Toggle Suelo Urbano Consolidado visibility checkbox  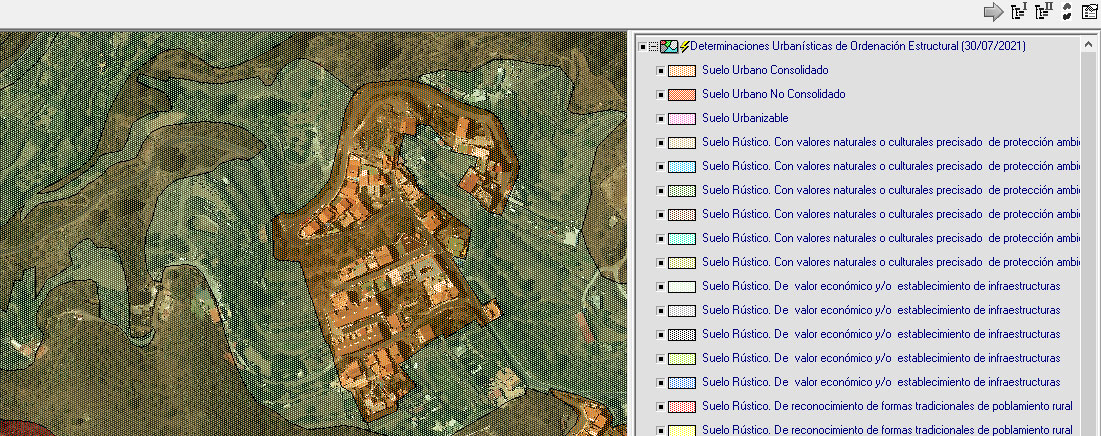(660, 71)
